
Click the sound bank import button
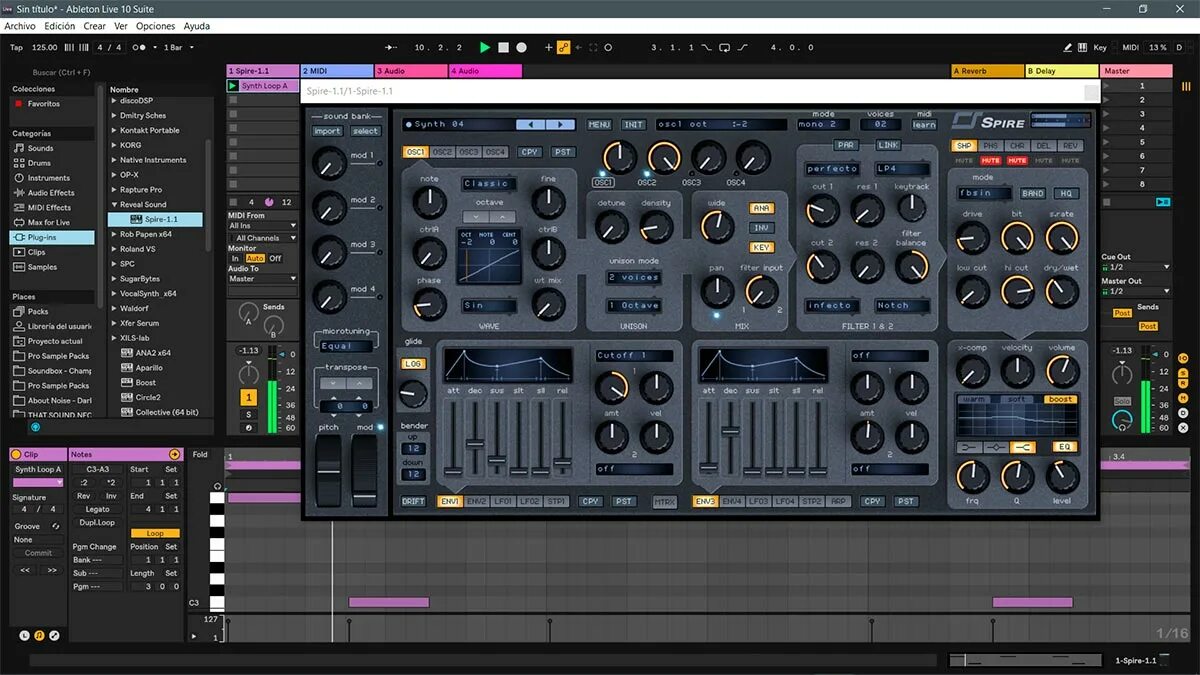pos(327,131)
